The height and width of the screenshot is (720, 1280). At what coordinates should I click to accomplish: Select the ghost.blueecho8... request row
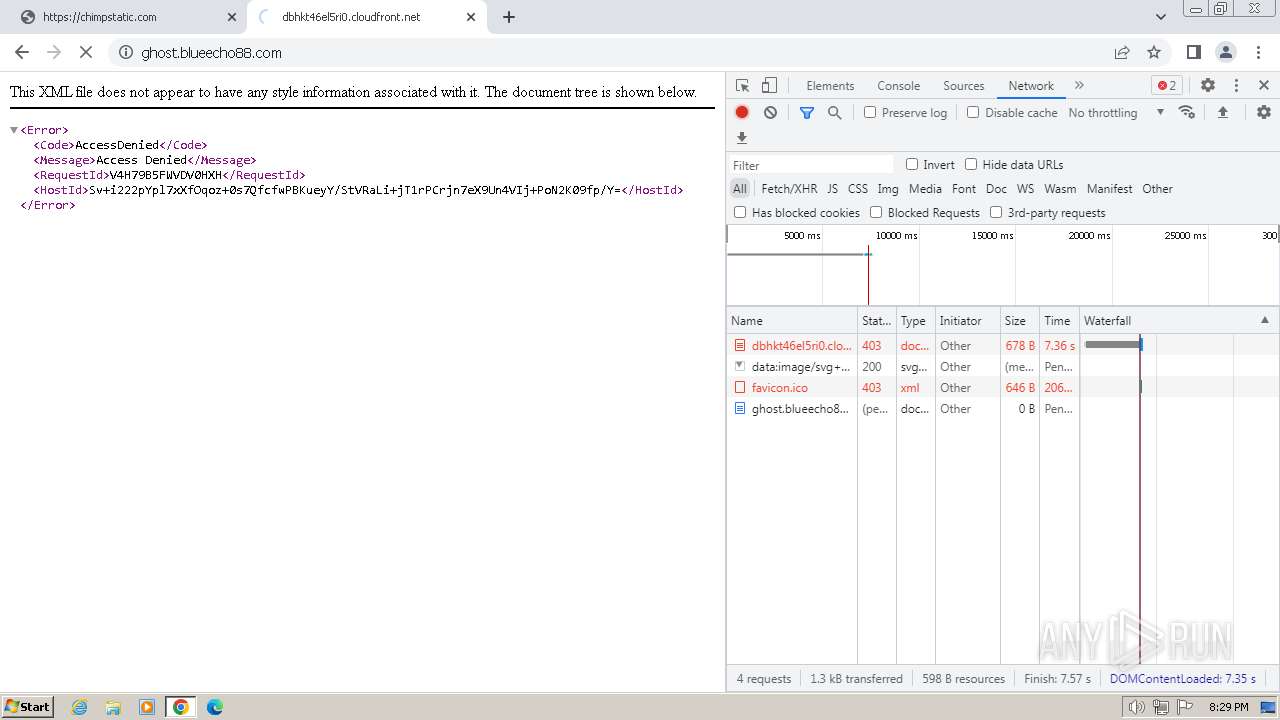1003,408
